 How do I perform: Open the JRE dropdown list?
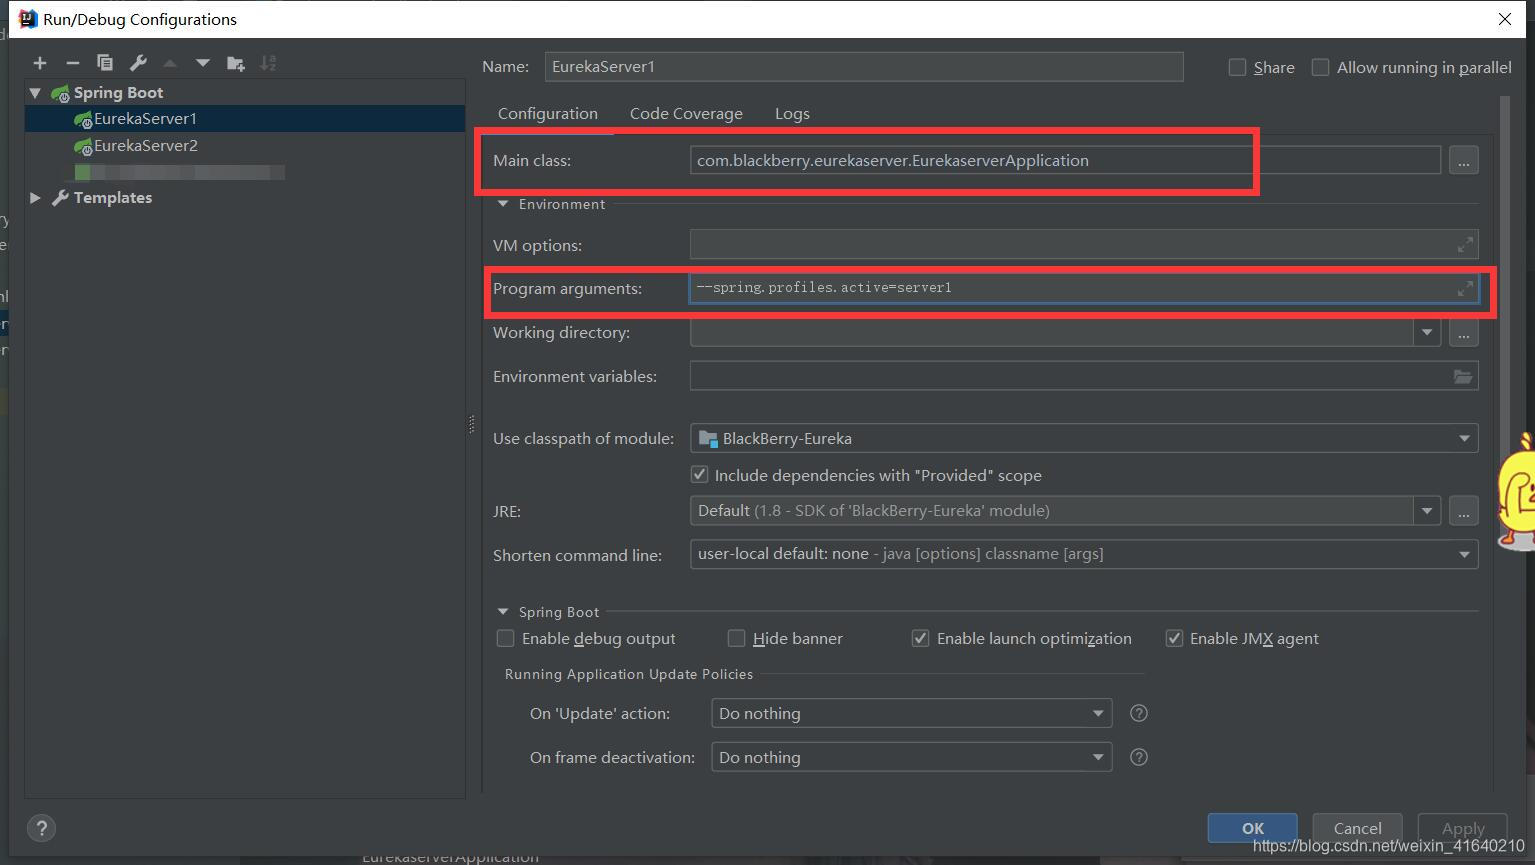(x=1427, y=510)
